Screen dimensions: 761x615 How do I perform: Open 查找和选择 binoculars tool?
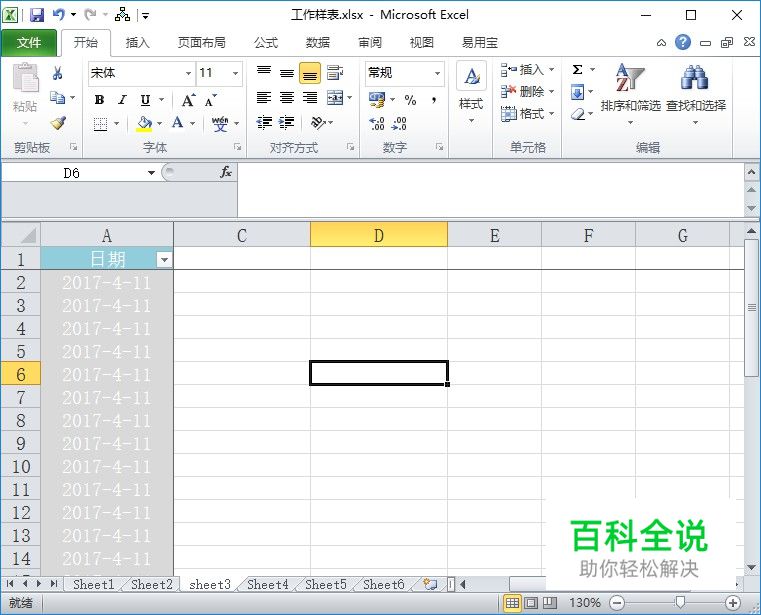pyautogui.click(x=695, y=92)
